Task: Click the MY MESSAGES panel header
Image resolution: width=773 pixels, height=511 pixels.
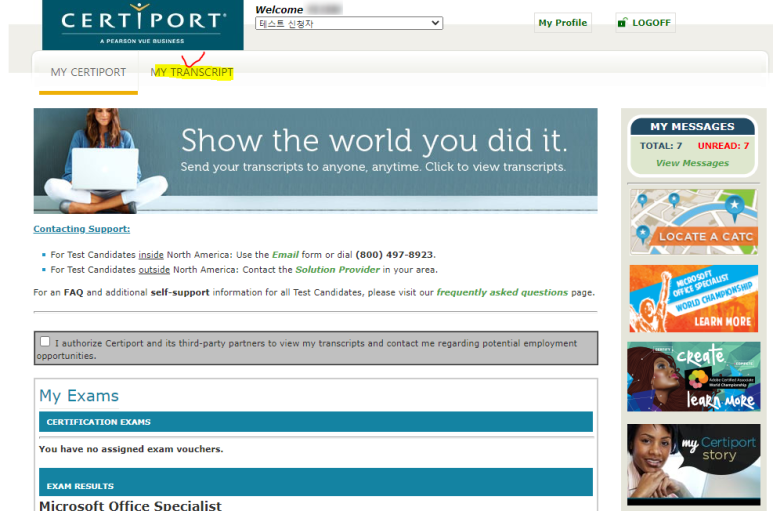Action: tap(692, 127)
